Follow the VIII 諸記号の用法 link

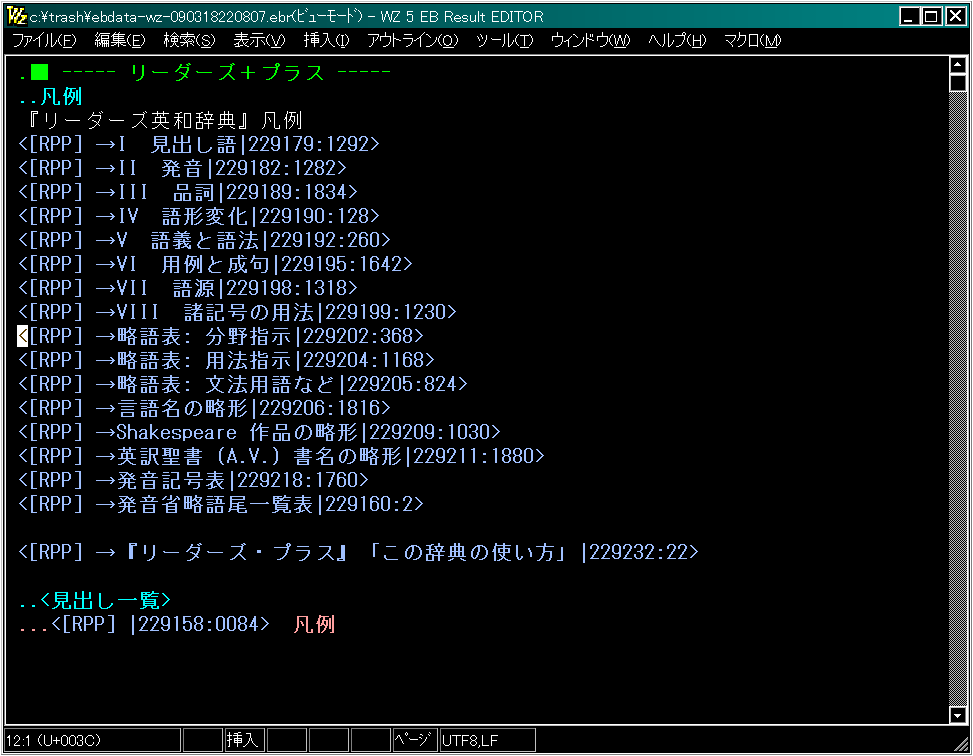tap(237, 312)
